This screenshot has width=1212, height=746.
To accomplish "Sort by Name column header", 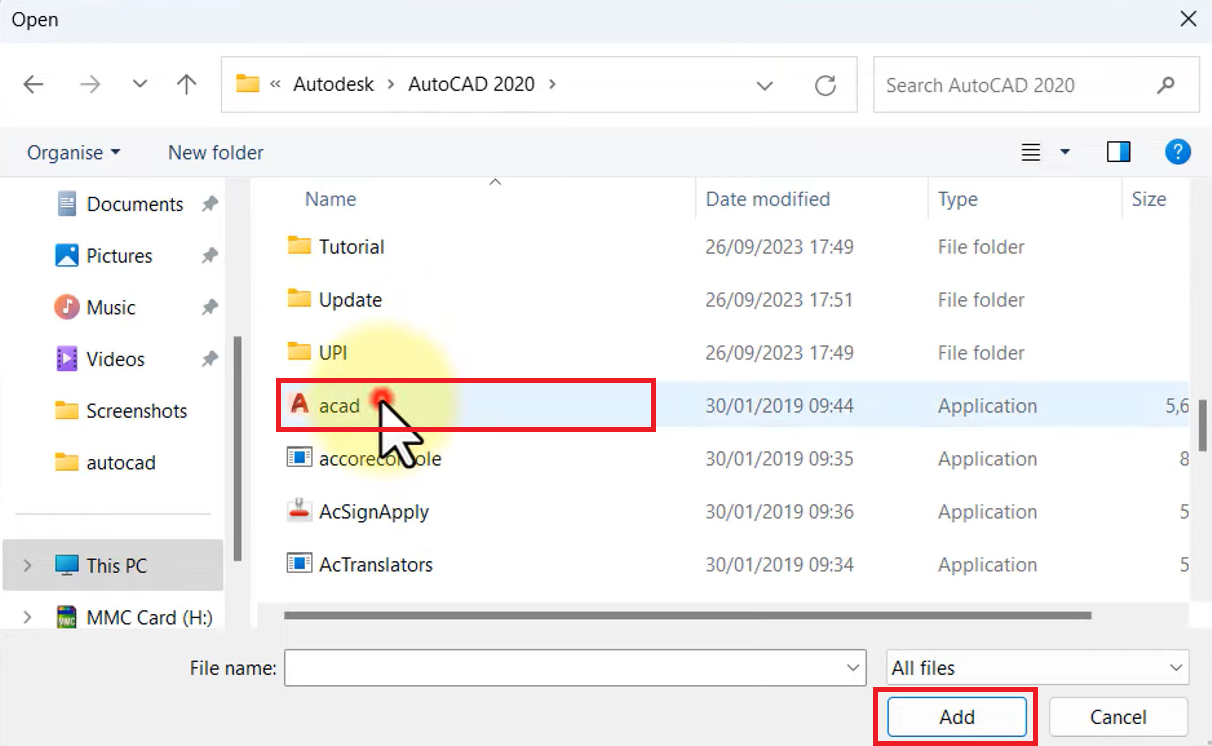I will (x=330, y=199).
